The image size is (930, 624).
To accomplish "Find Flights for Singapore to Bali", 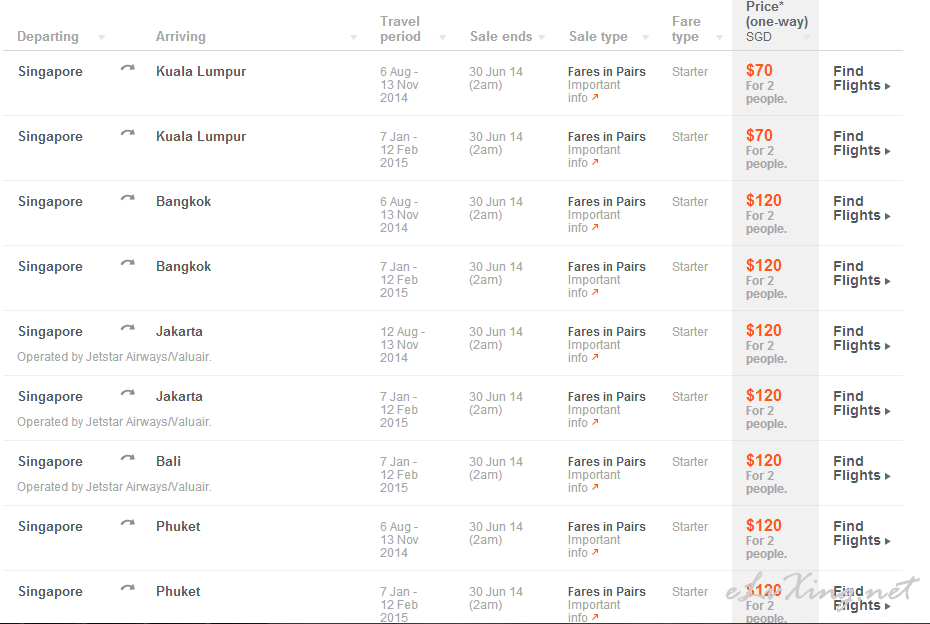I will 860,468.
